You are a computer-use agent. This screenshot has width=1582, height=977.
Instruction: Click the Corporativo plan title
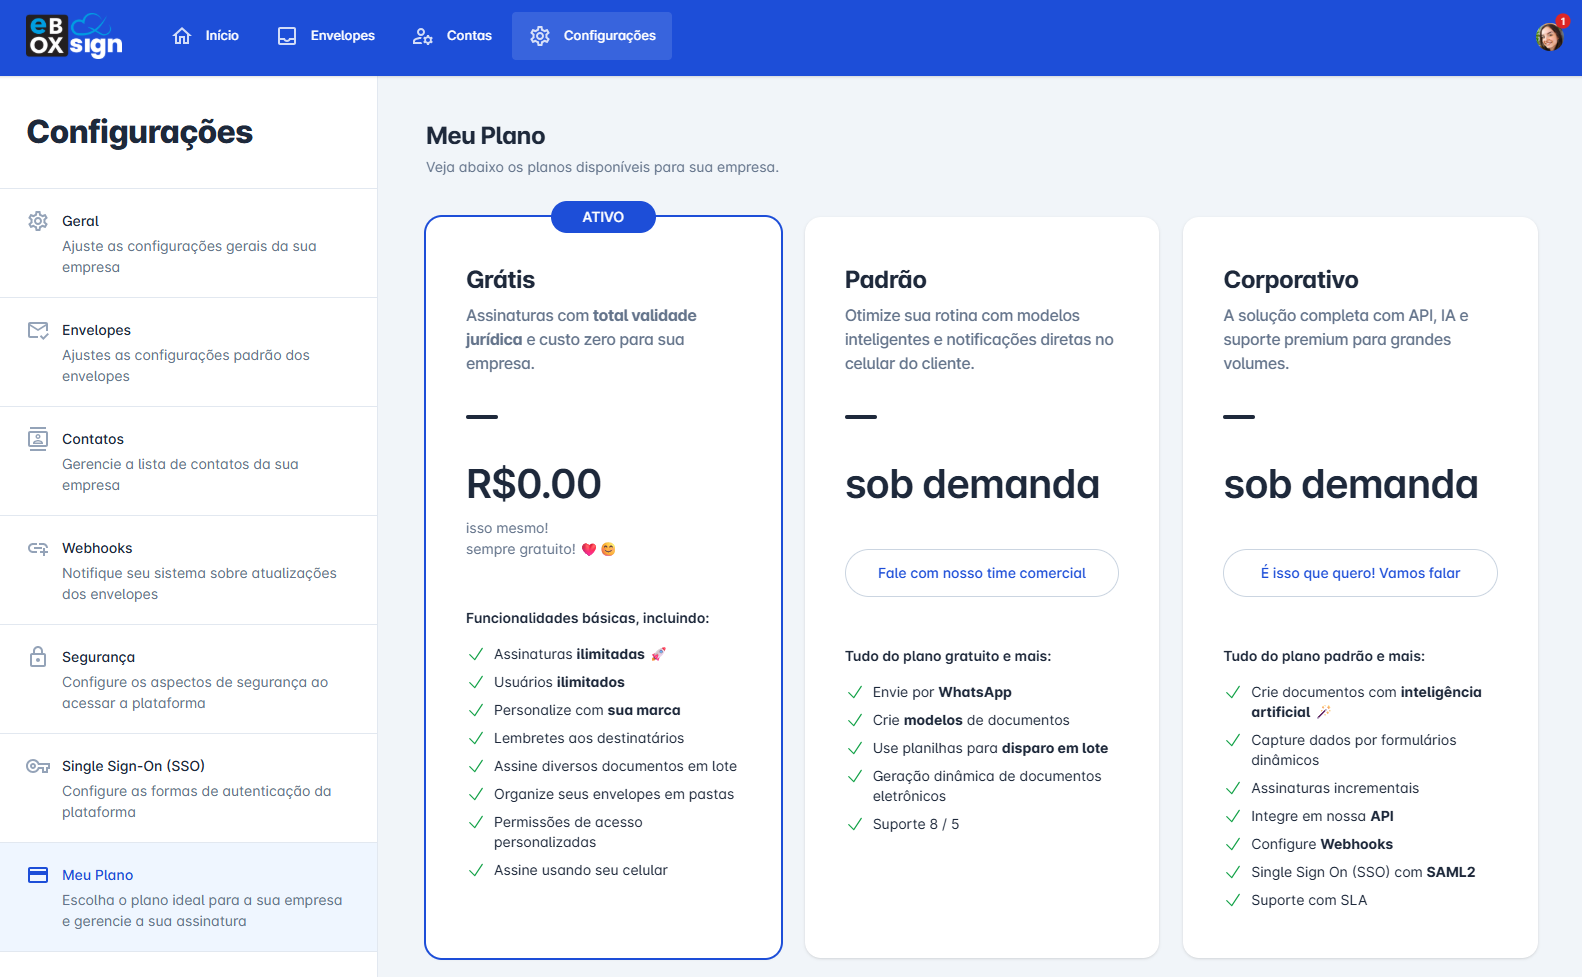[x=1291, y=280]
